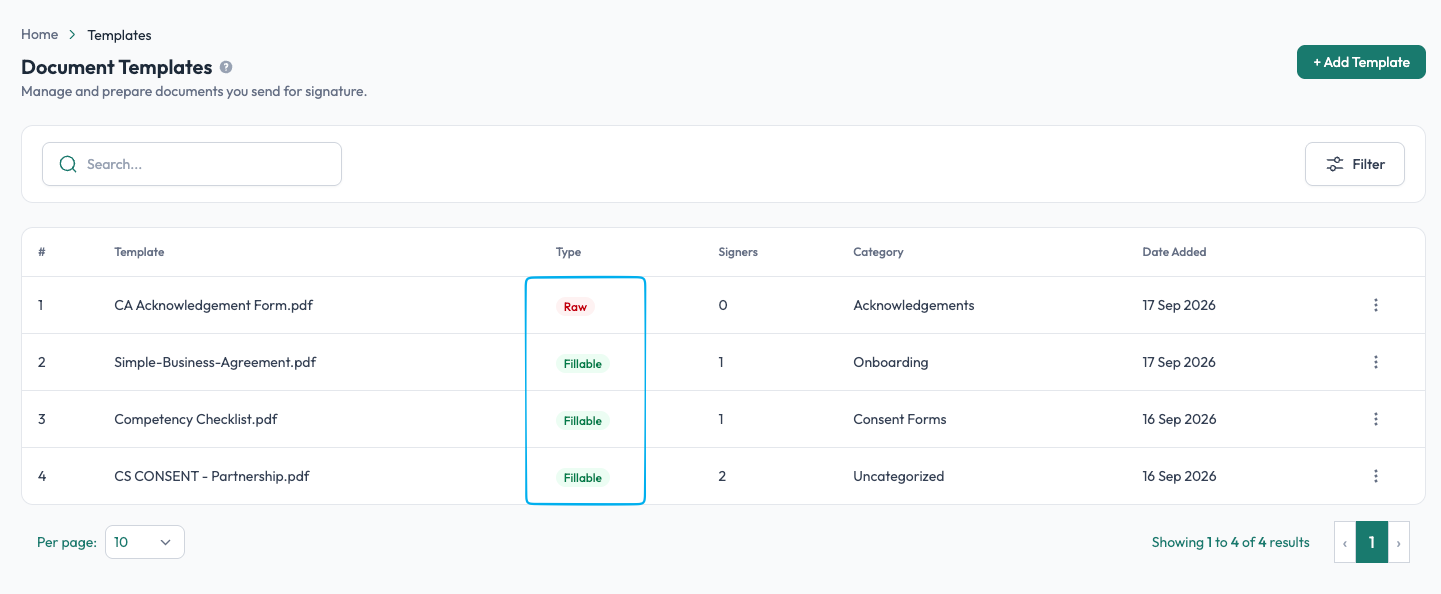The image size is (1441, 594).
Task: Open actions menu for Simple-Business-Agreement.pdf
Action: 1376,362
